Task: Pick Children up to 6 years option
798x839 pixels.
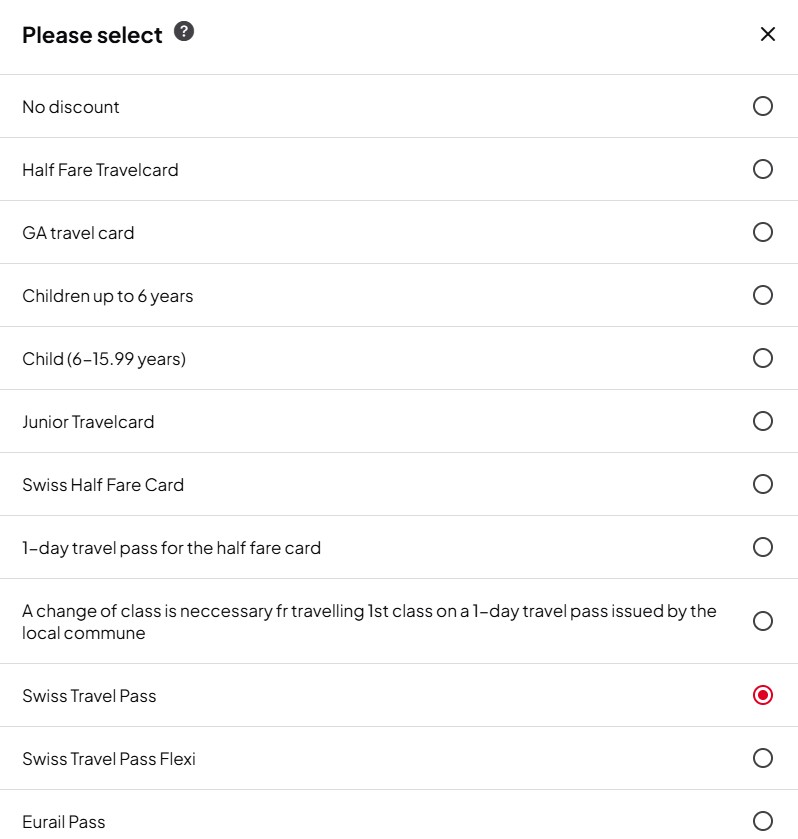Action: [762, 295]
